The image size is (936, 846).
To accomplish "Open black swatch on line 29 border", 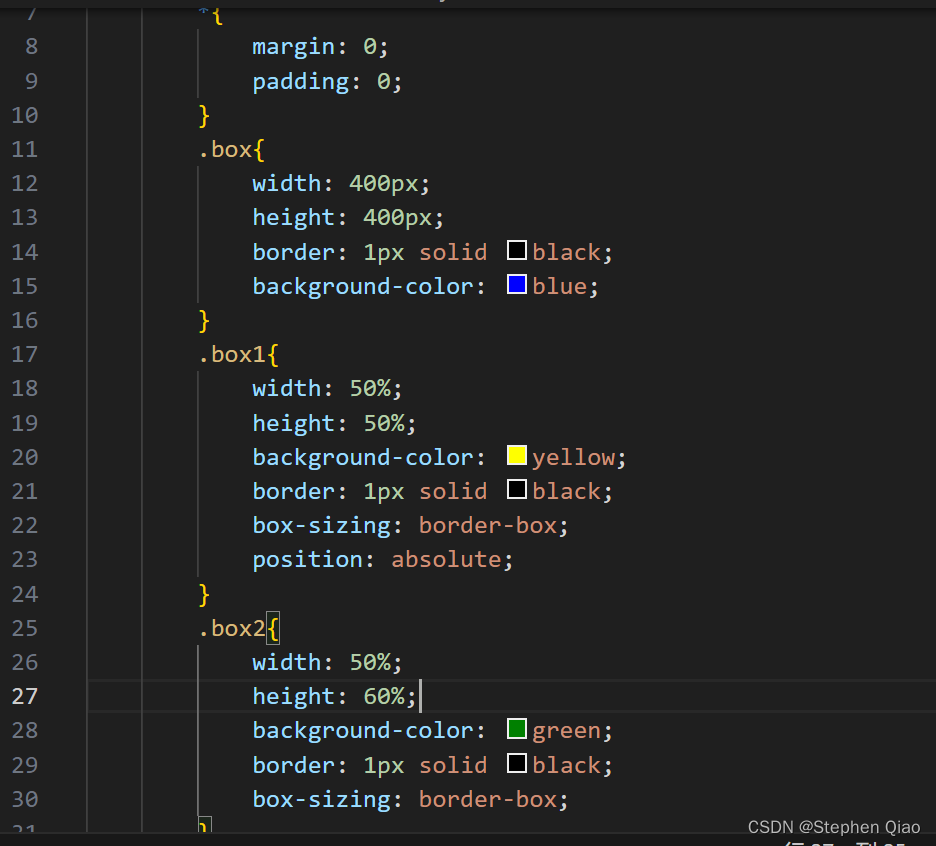I will 516,763.
